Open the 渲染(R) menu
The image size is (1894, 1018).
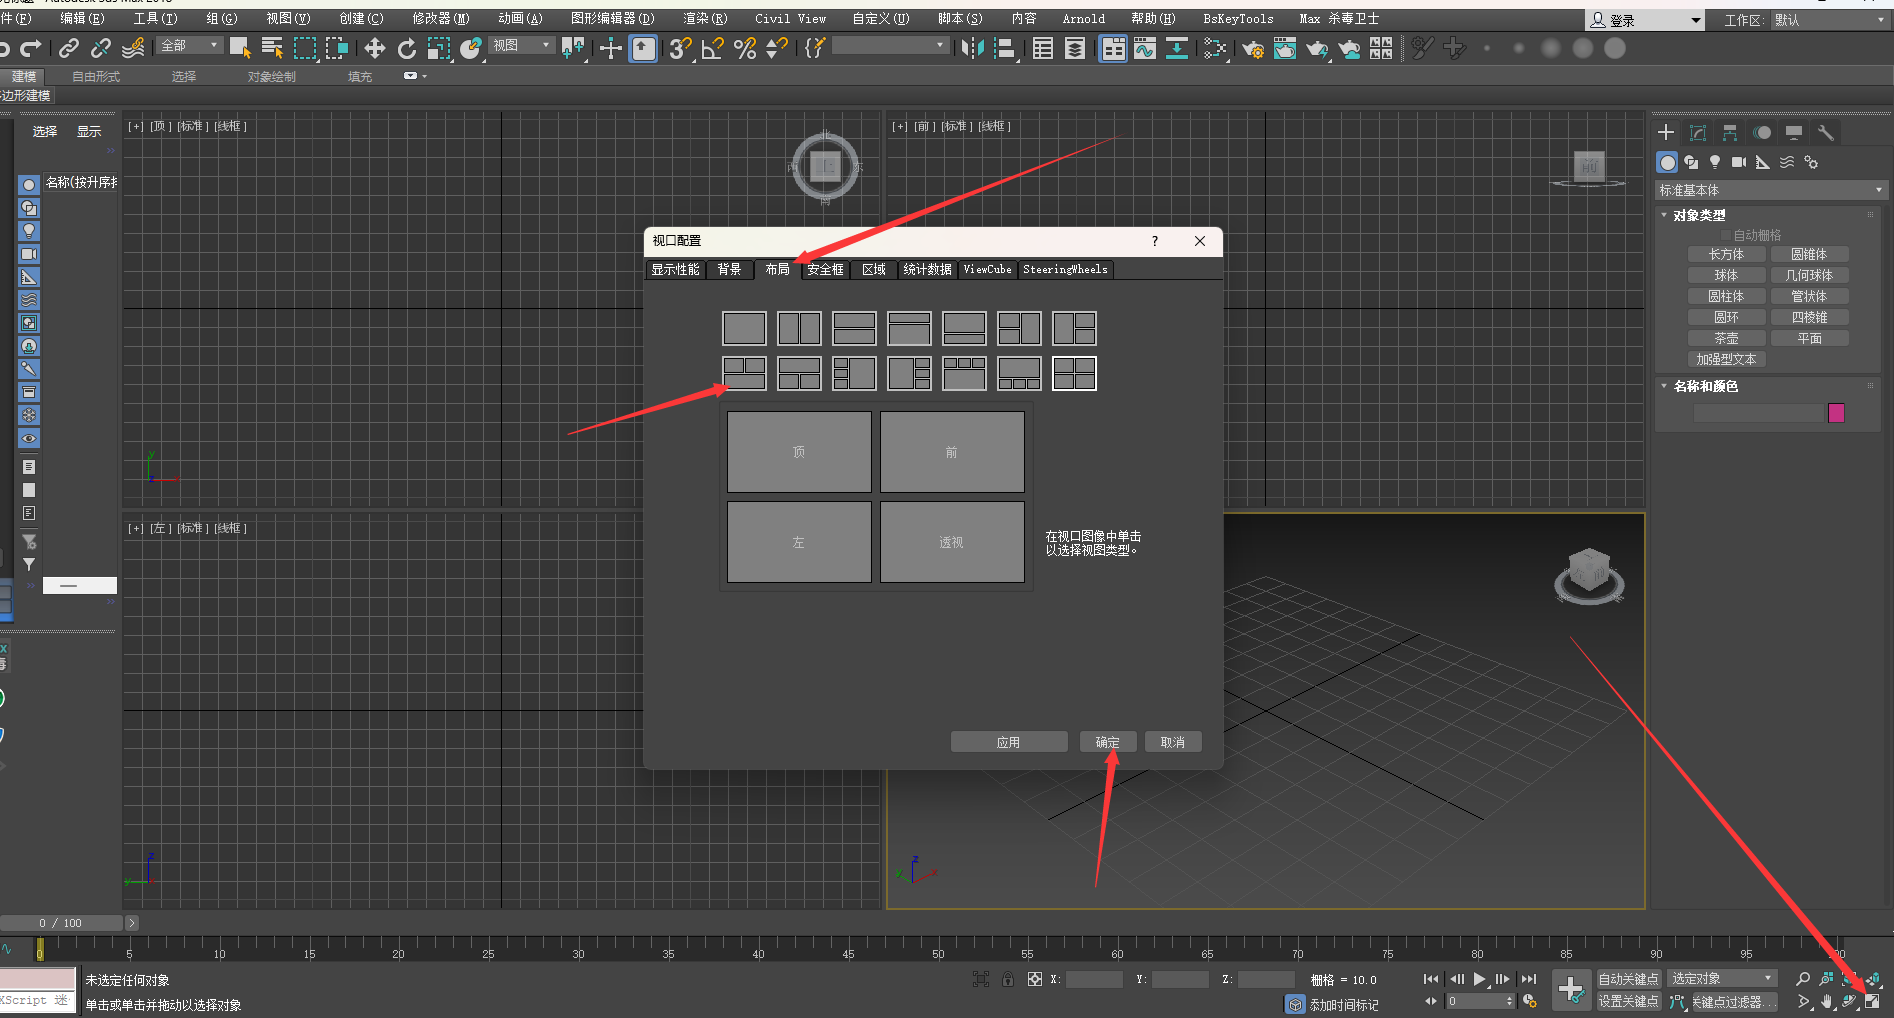[705, 18]
